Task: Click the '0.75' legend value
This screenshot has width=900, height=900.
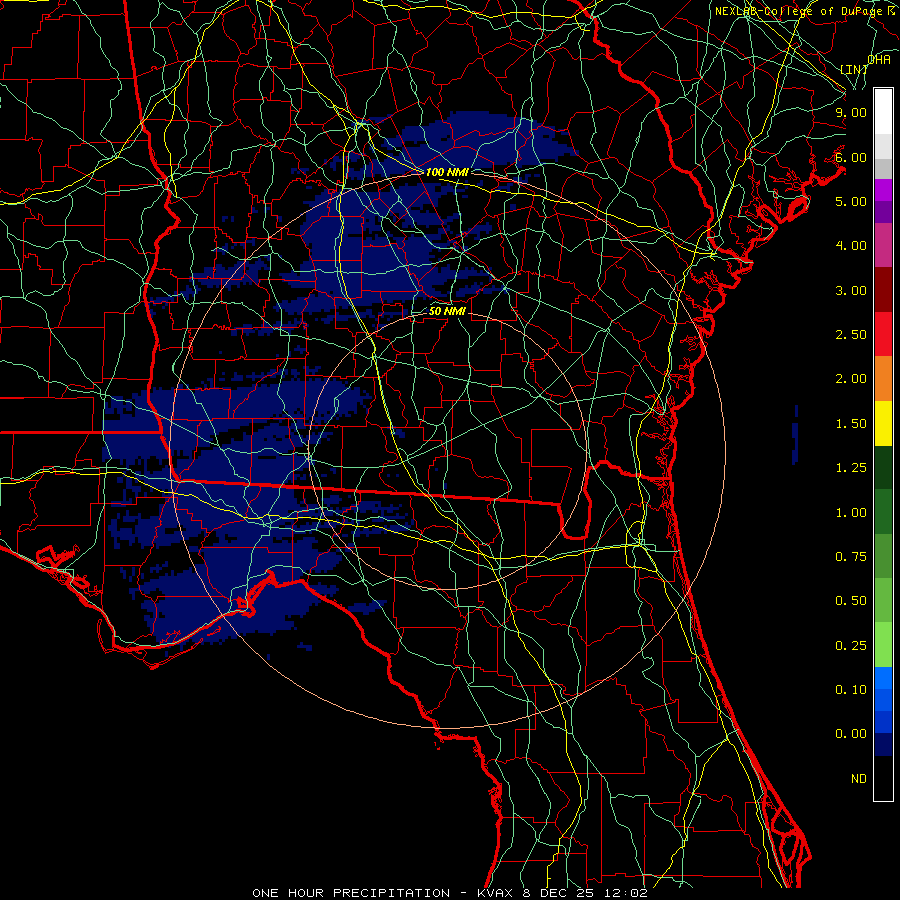Action: 851,556
